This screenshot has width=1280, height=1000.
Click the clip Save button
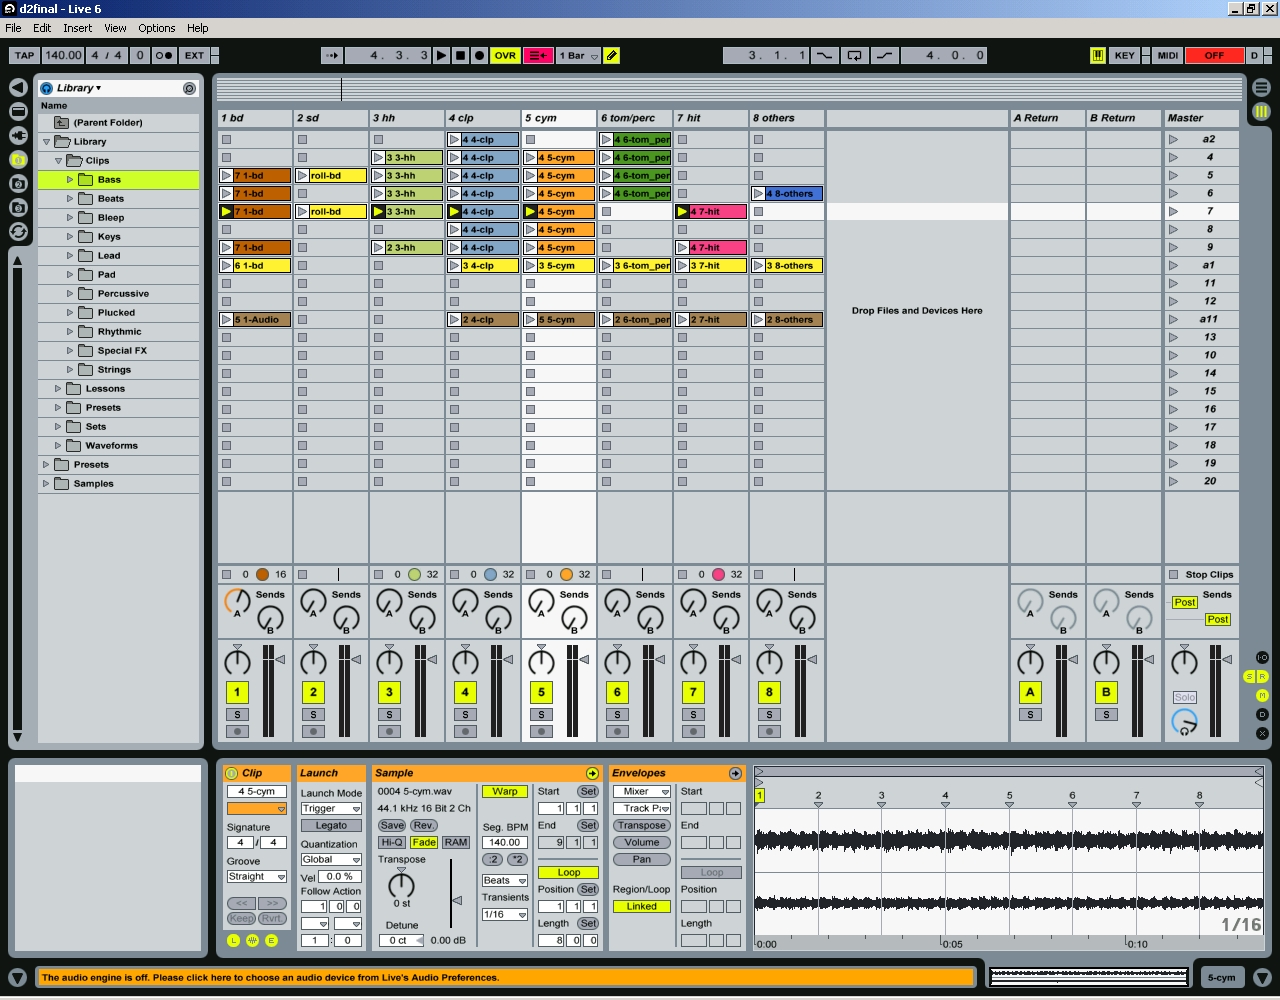pyautogui.click(x=391, y=825)
